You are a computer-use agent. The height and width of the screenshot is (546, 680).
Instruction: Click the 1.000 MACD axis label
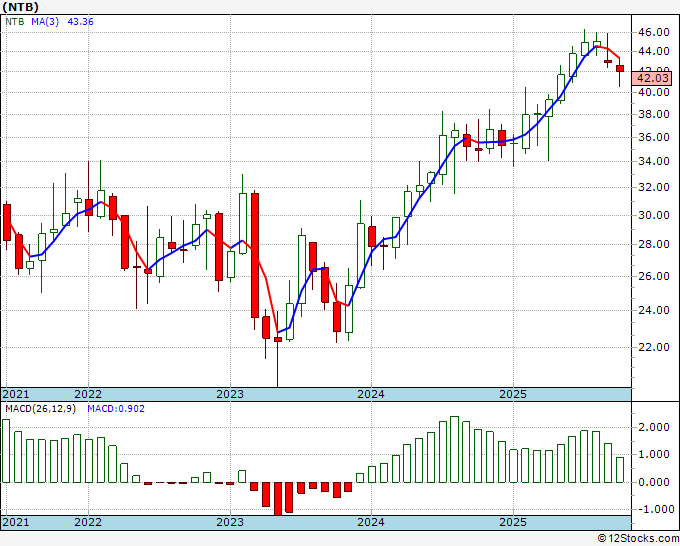(653, 454)
